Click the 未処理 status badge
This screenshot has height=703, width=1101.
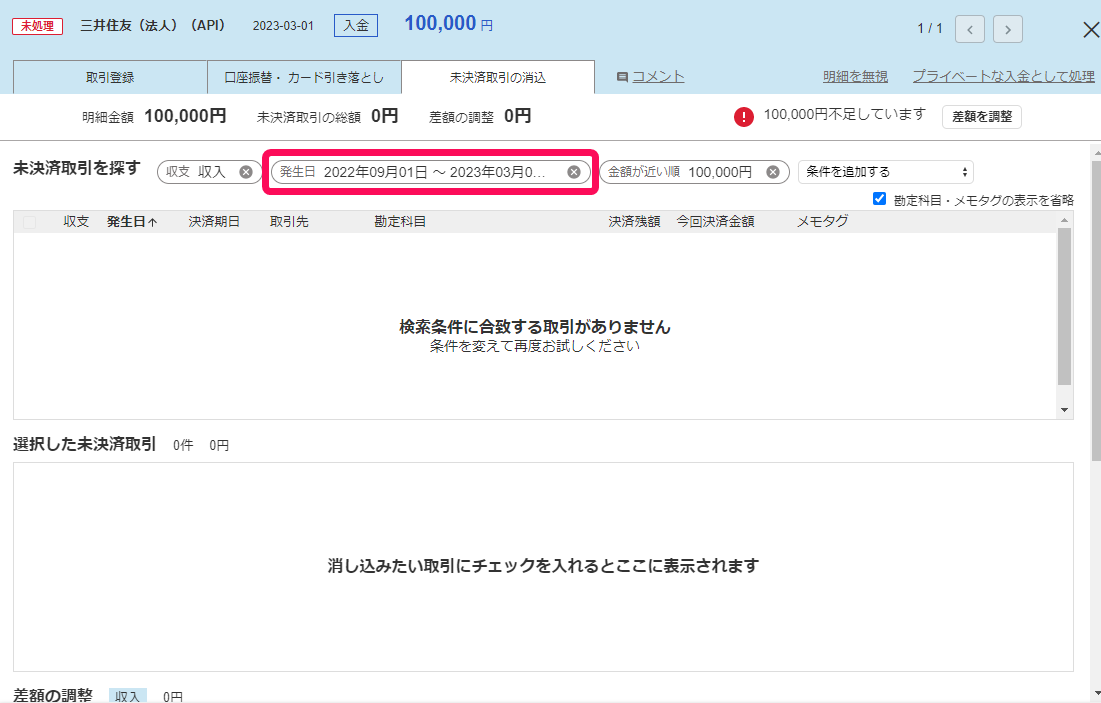tap(37, 26)
